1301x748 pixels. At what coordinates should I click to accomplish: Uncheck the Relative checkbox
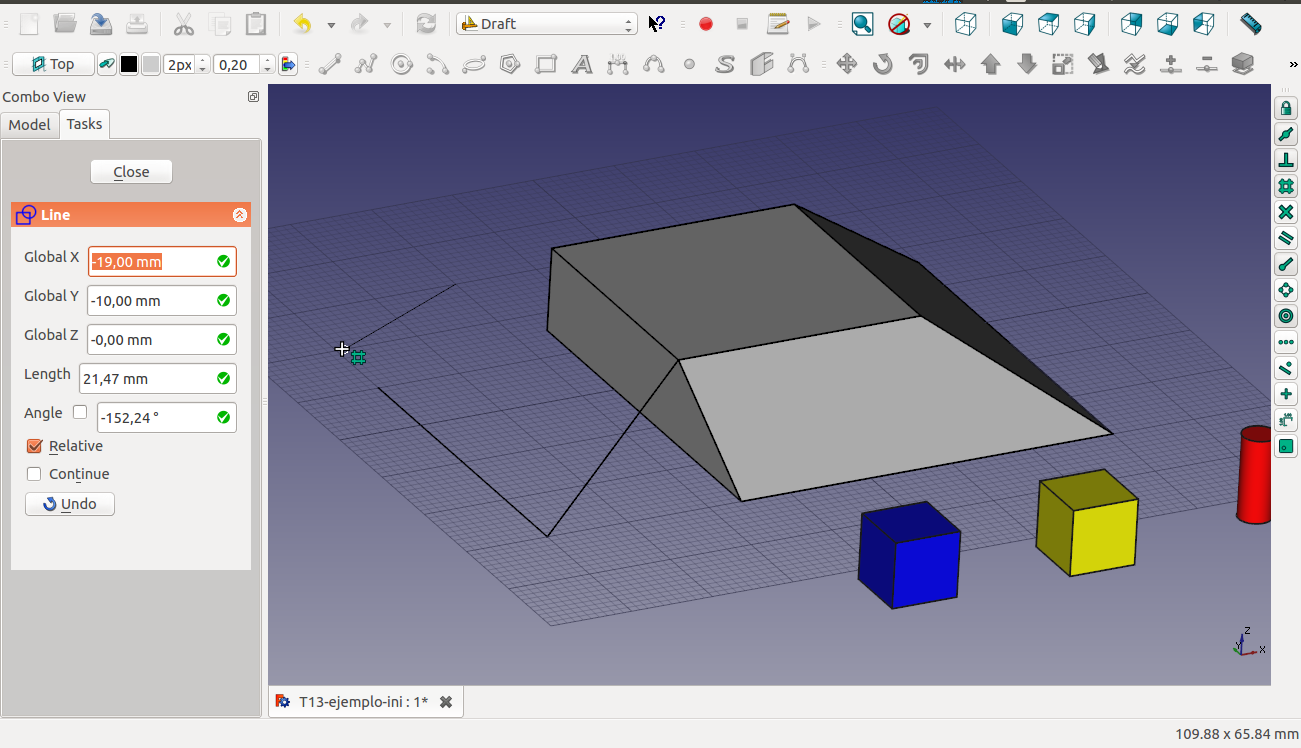coord(35,446)
